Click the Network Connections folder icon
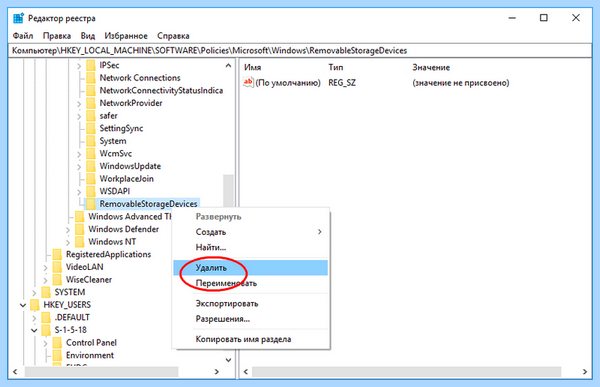 tap(91, 78)
